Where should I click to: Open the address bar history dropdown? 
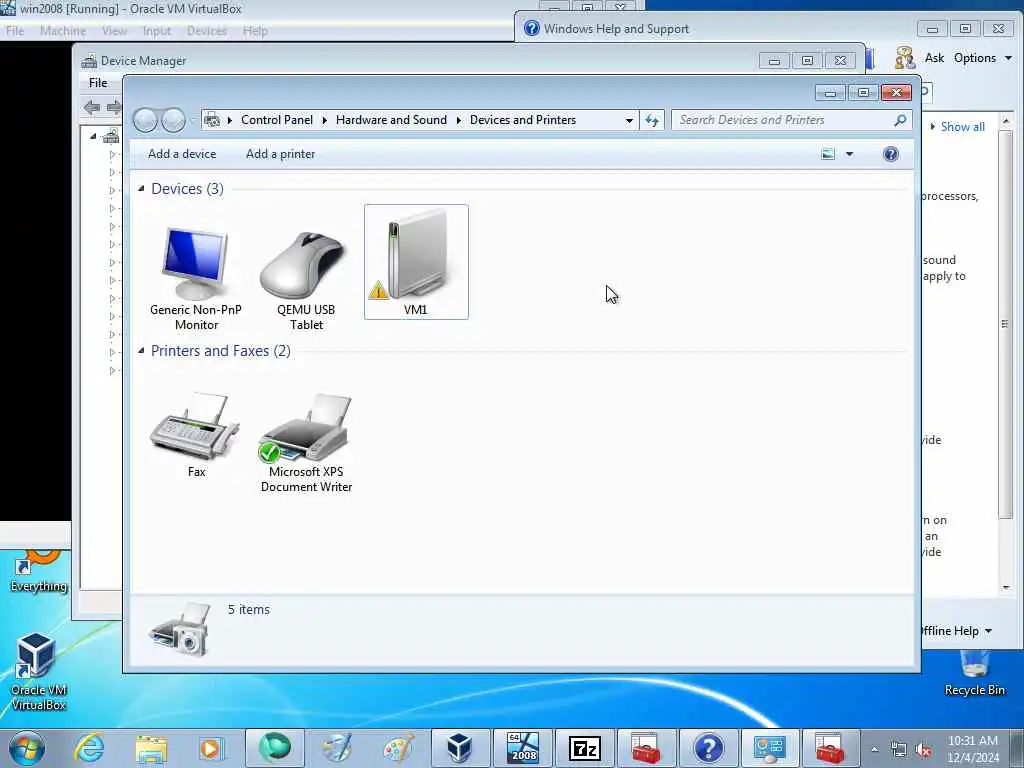[629, 120]
